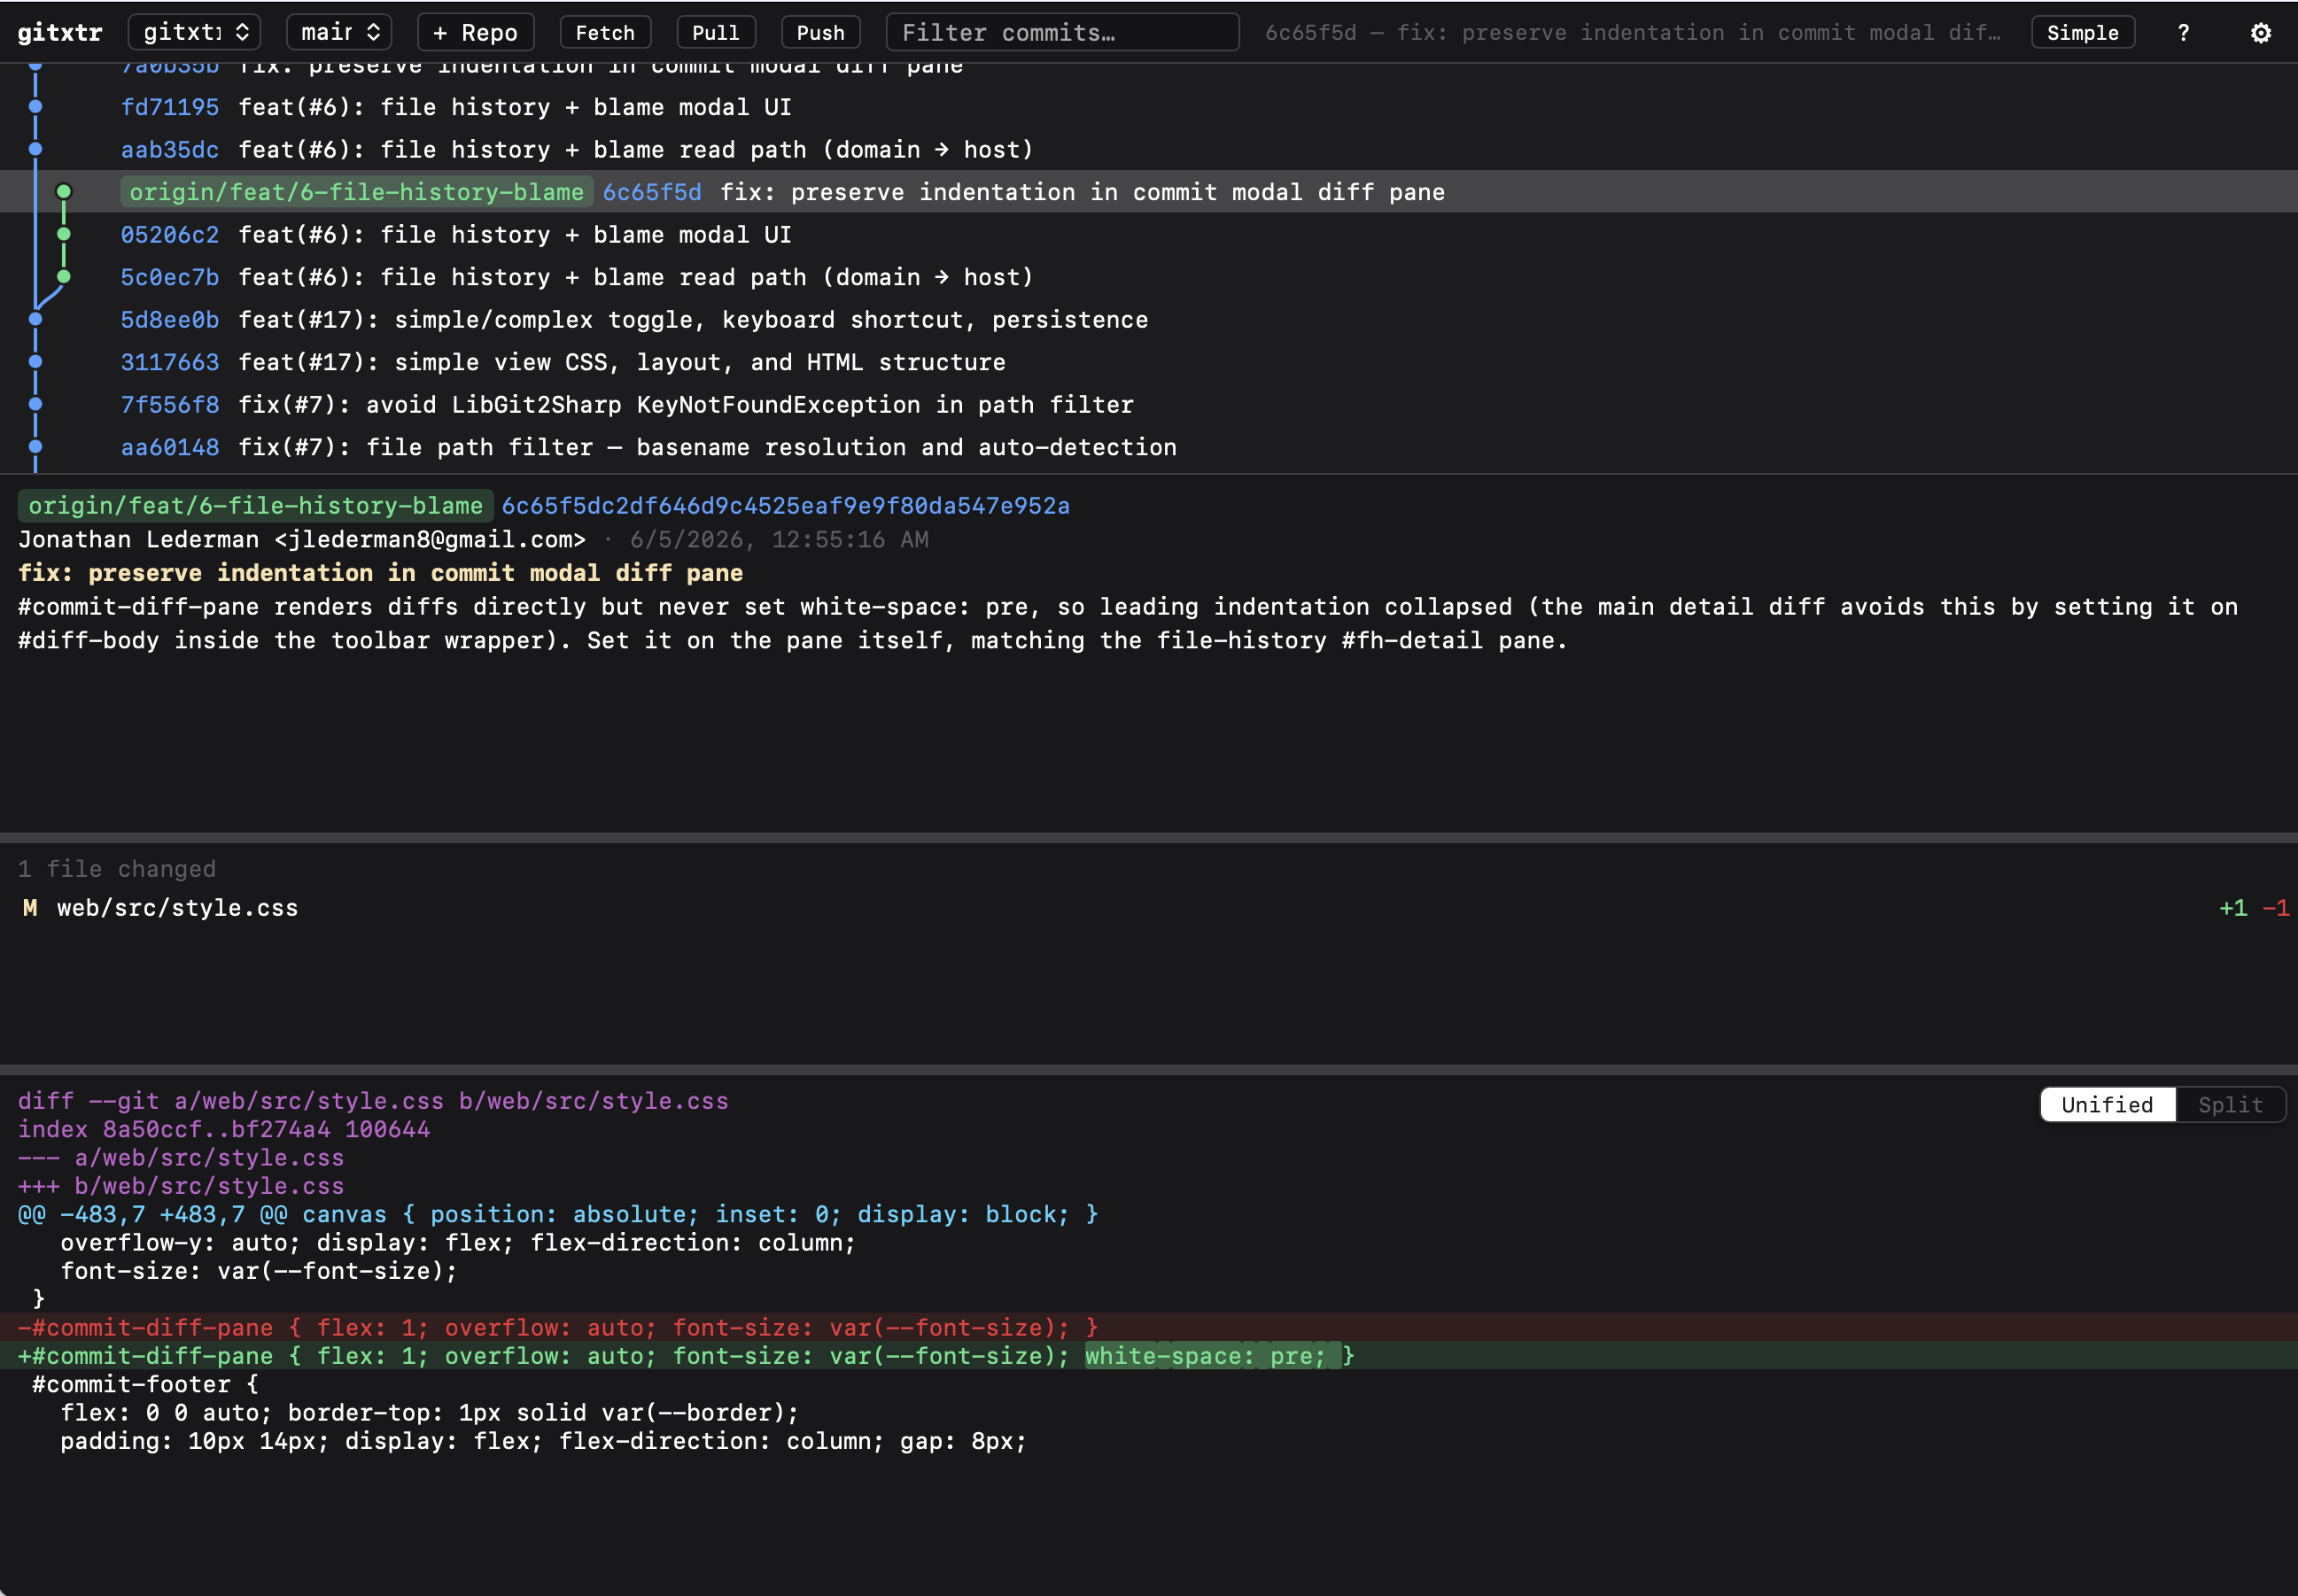Click the Push button
This screenshot has height=1596, width=2298.
click(x=820, y=32)
